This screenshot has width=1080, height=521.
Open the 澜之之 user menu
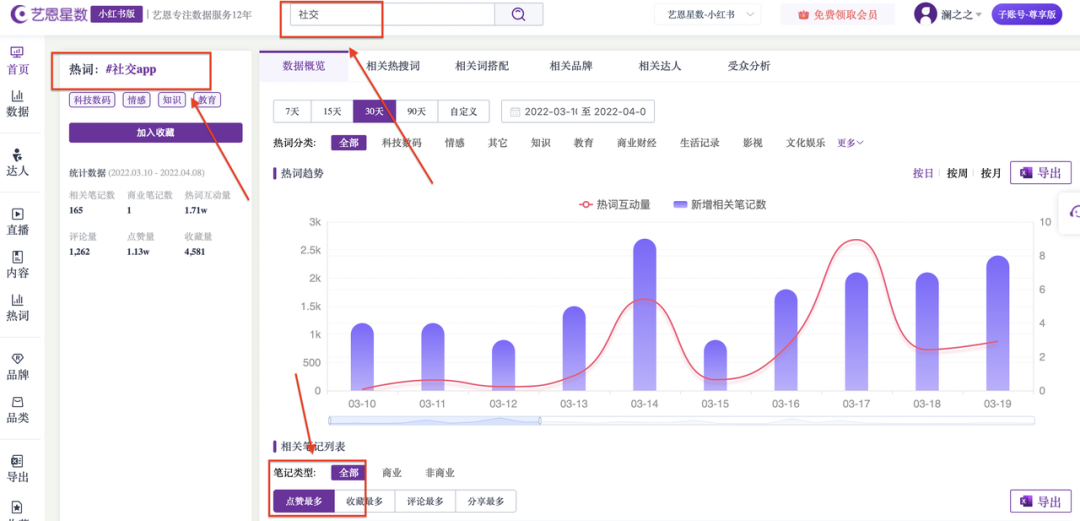point(962,15)
